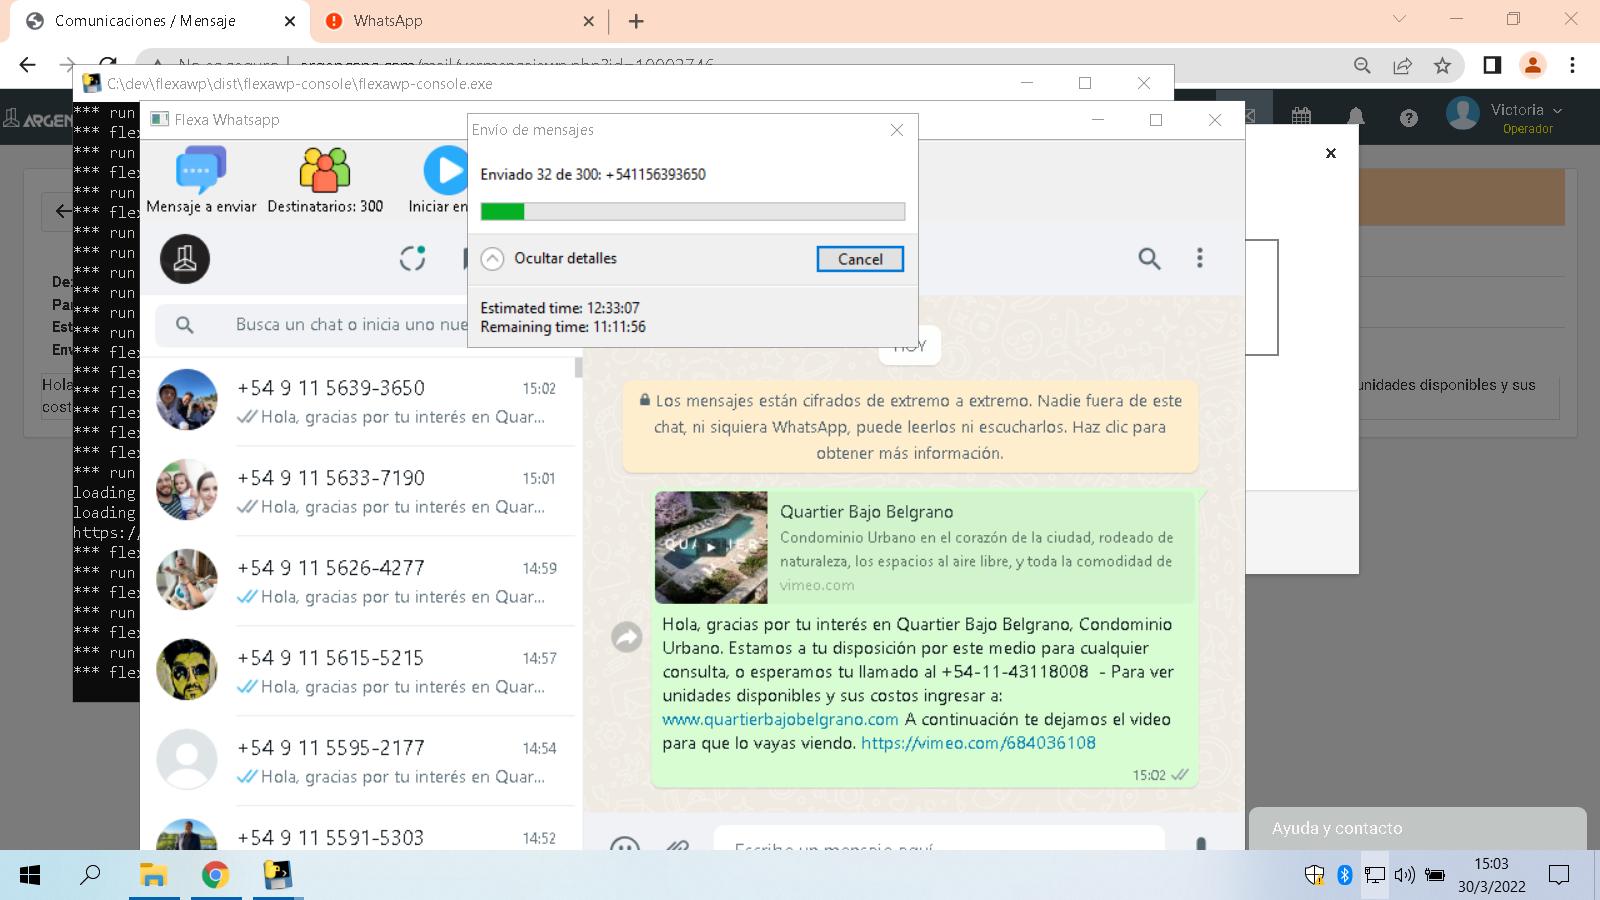
Task: Click the sending progress bar
Action: point(693,211)
